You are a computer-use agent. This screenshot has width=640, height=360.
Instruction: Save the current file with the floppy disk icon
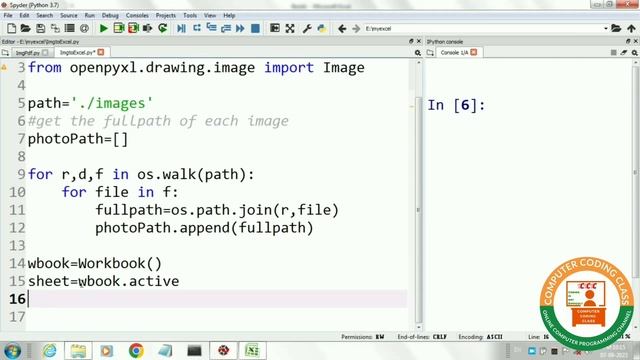pyautogui.click(x=40, y=28)
